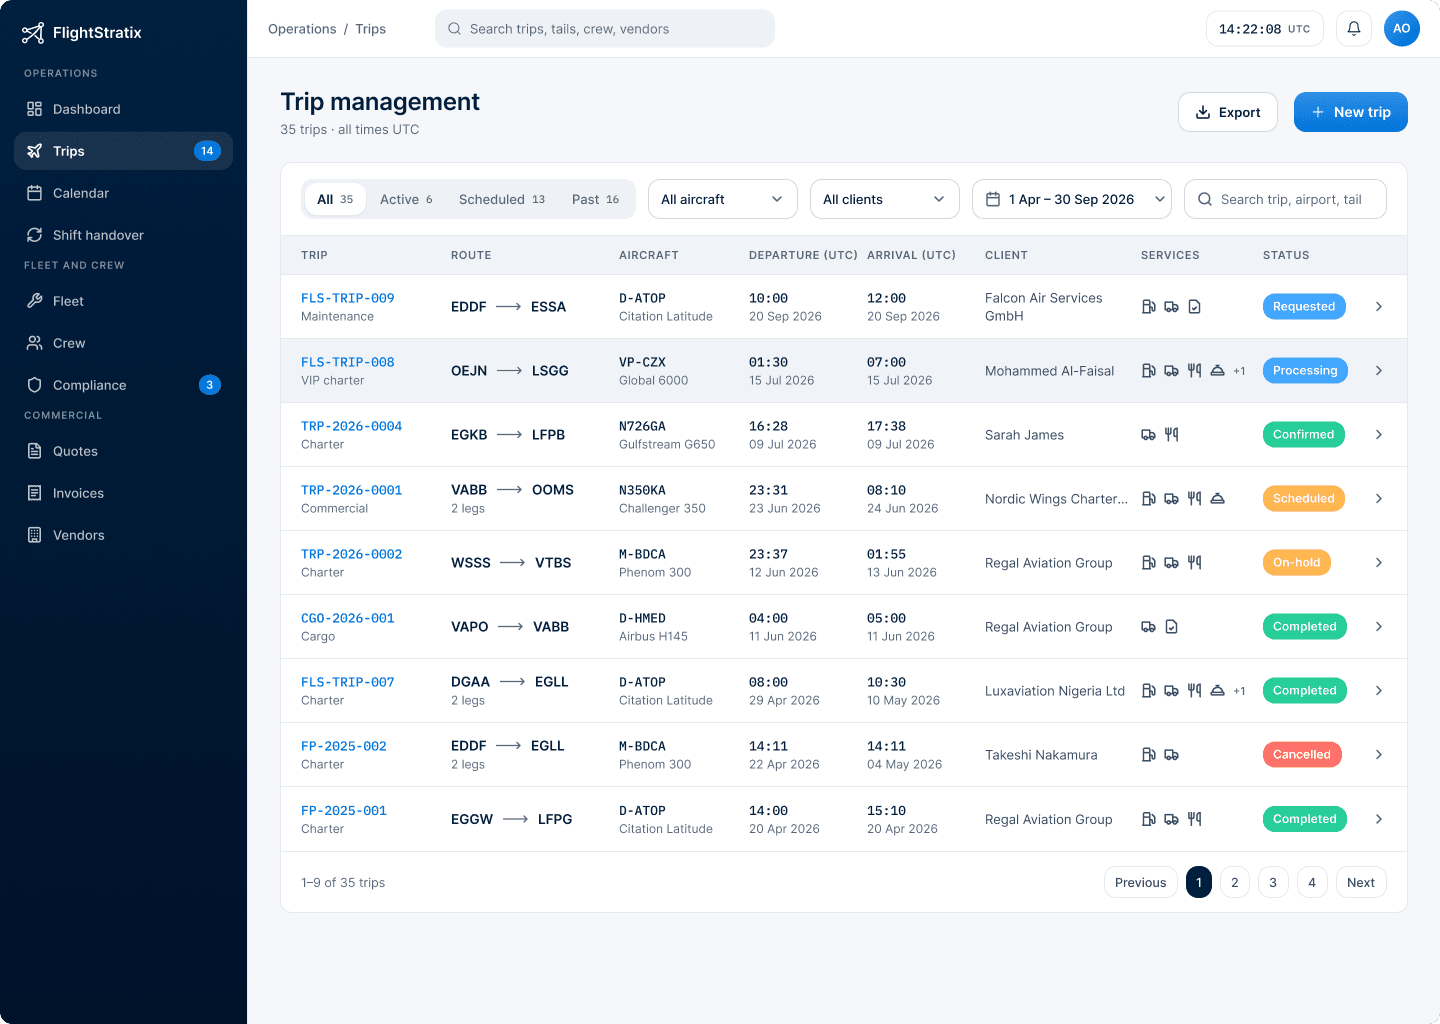
Task: Select the All trips tab
Action: 335,199
